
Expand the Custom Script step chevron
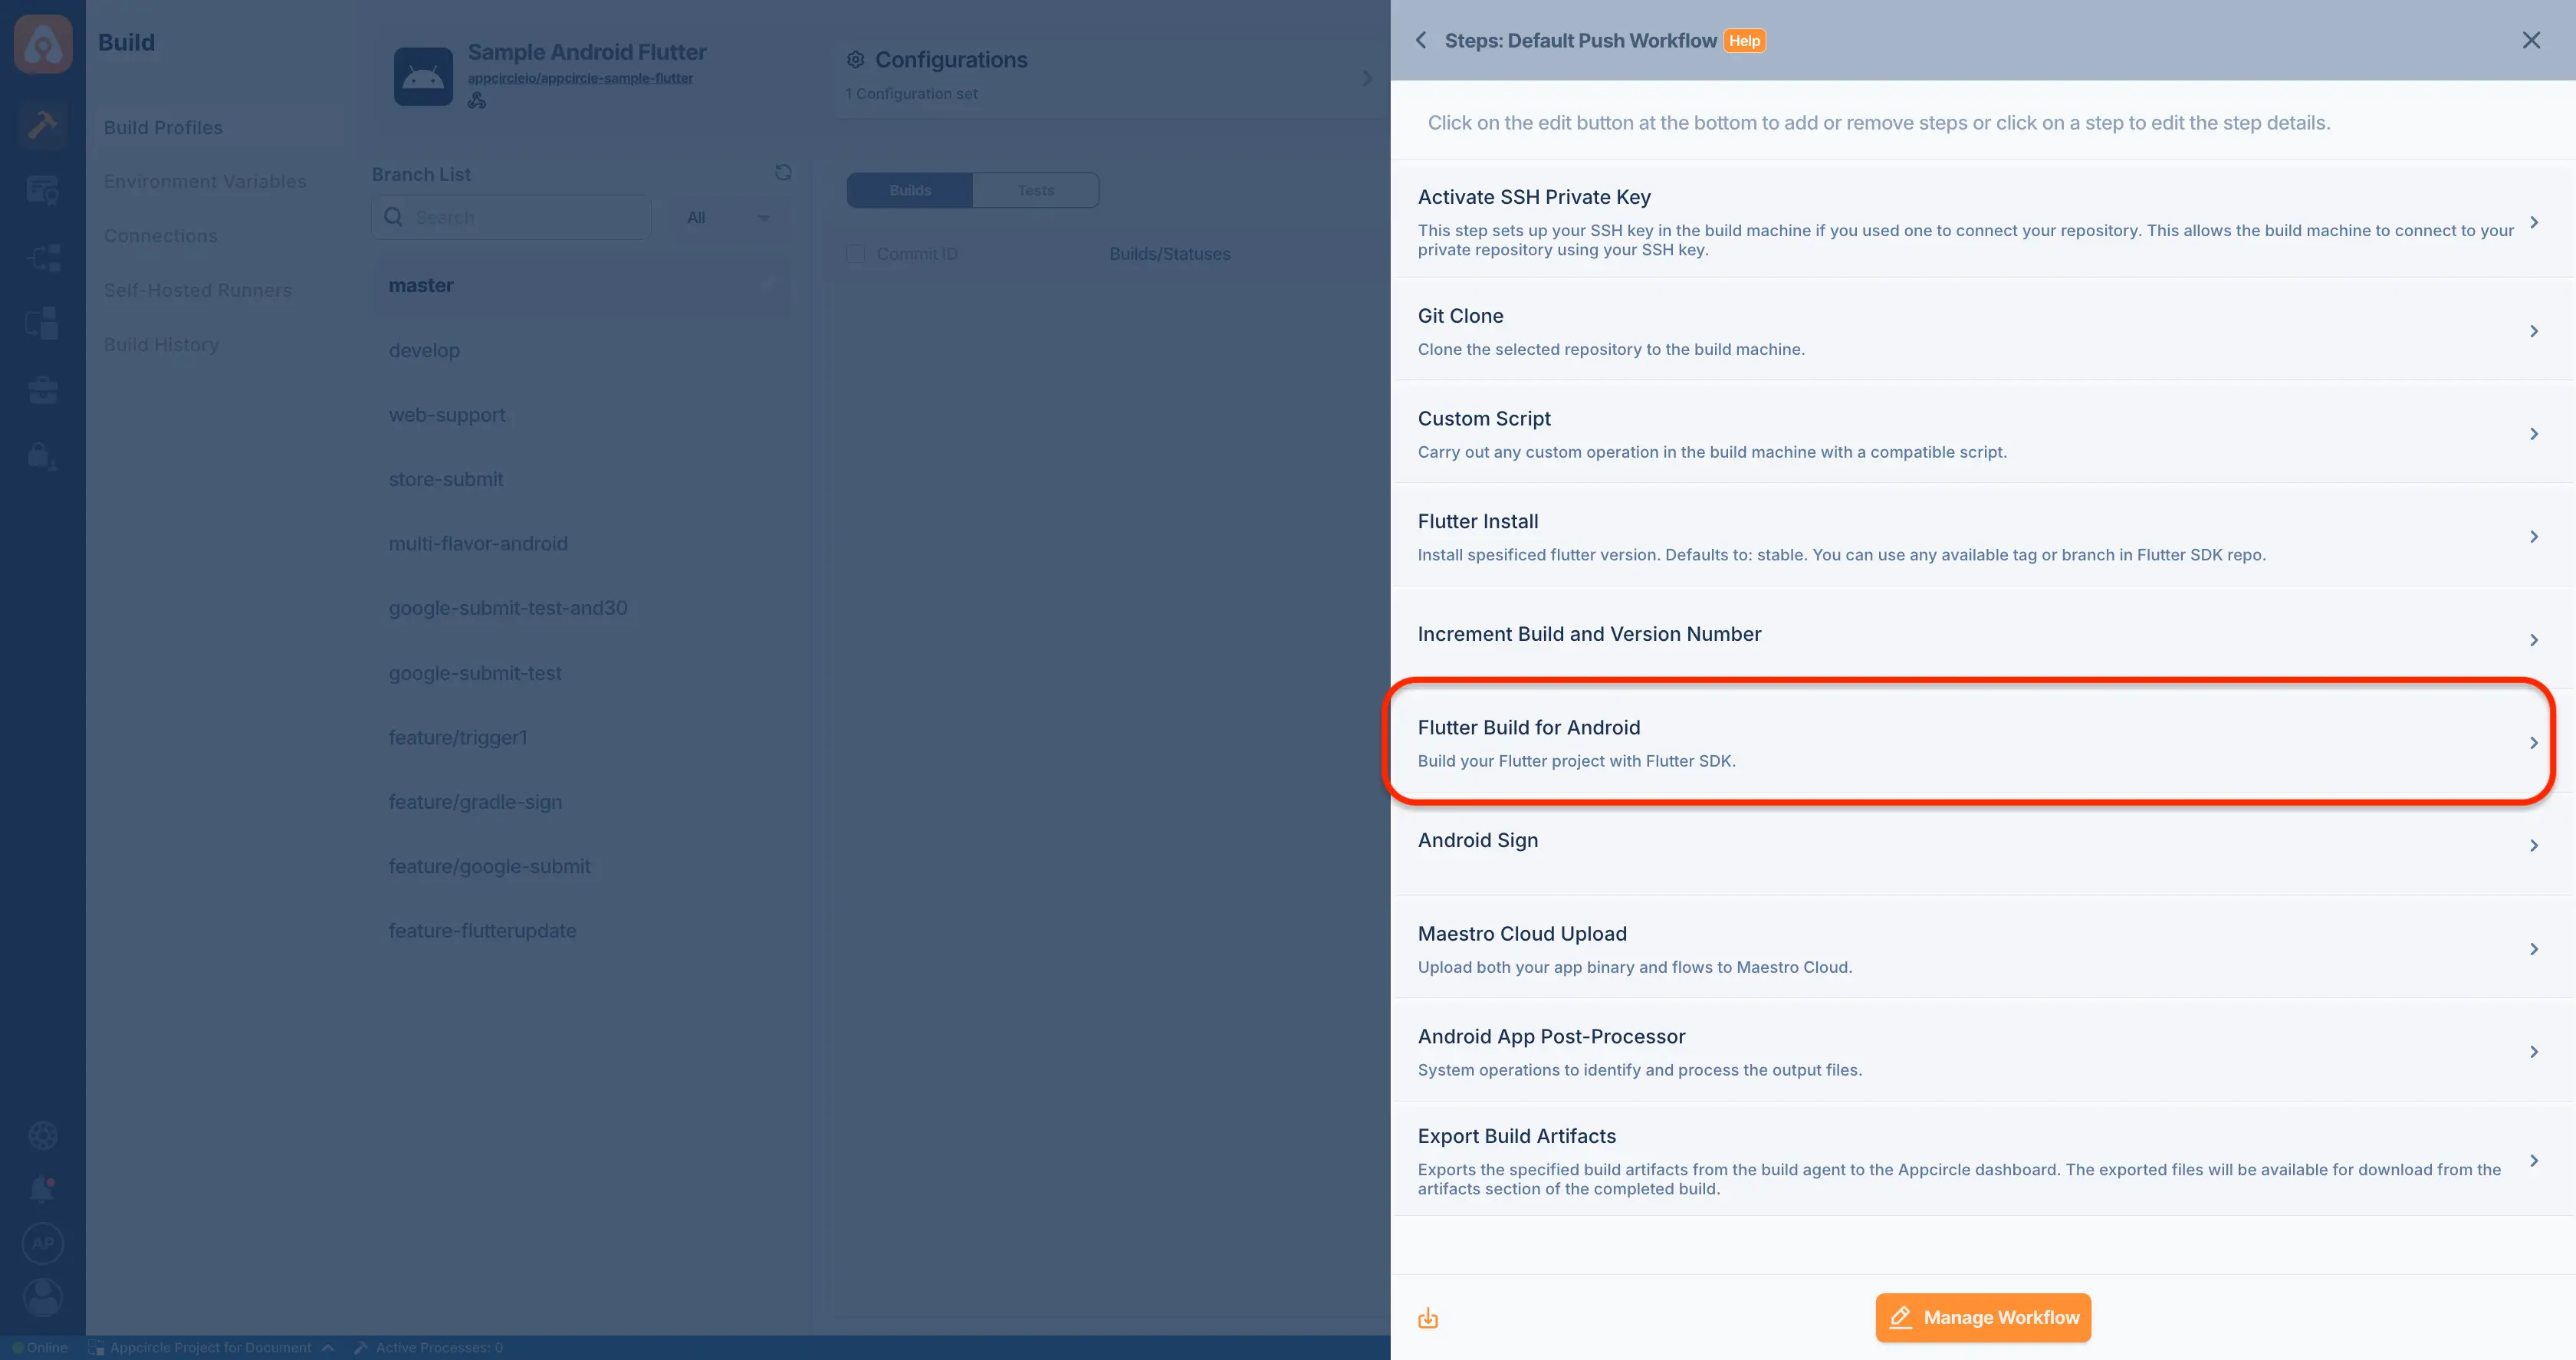2534,434
